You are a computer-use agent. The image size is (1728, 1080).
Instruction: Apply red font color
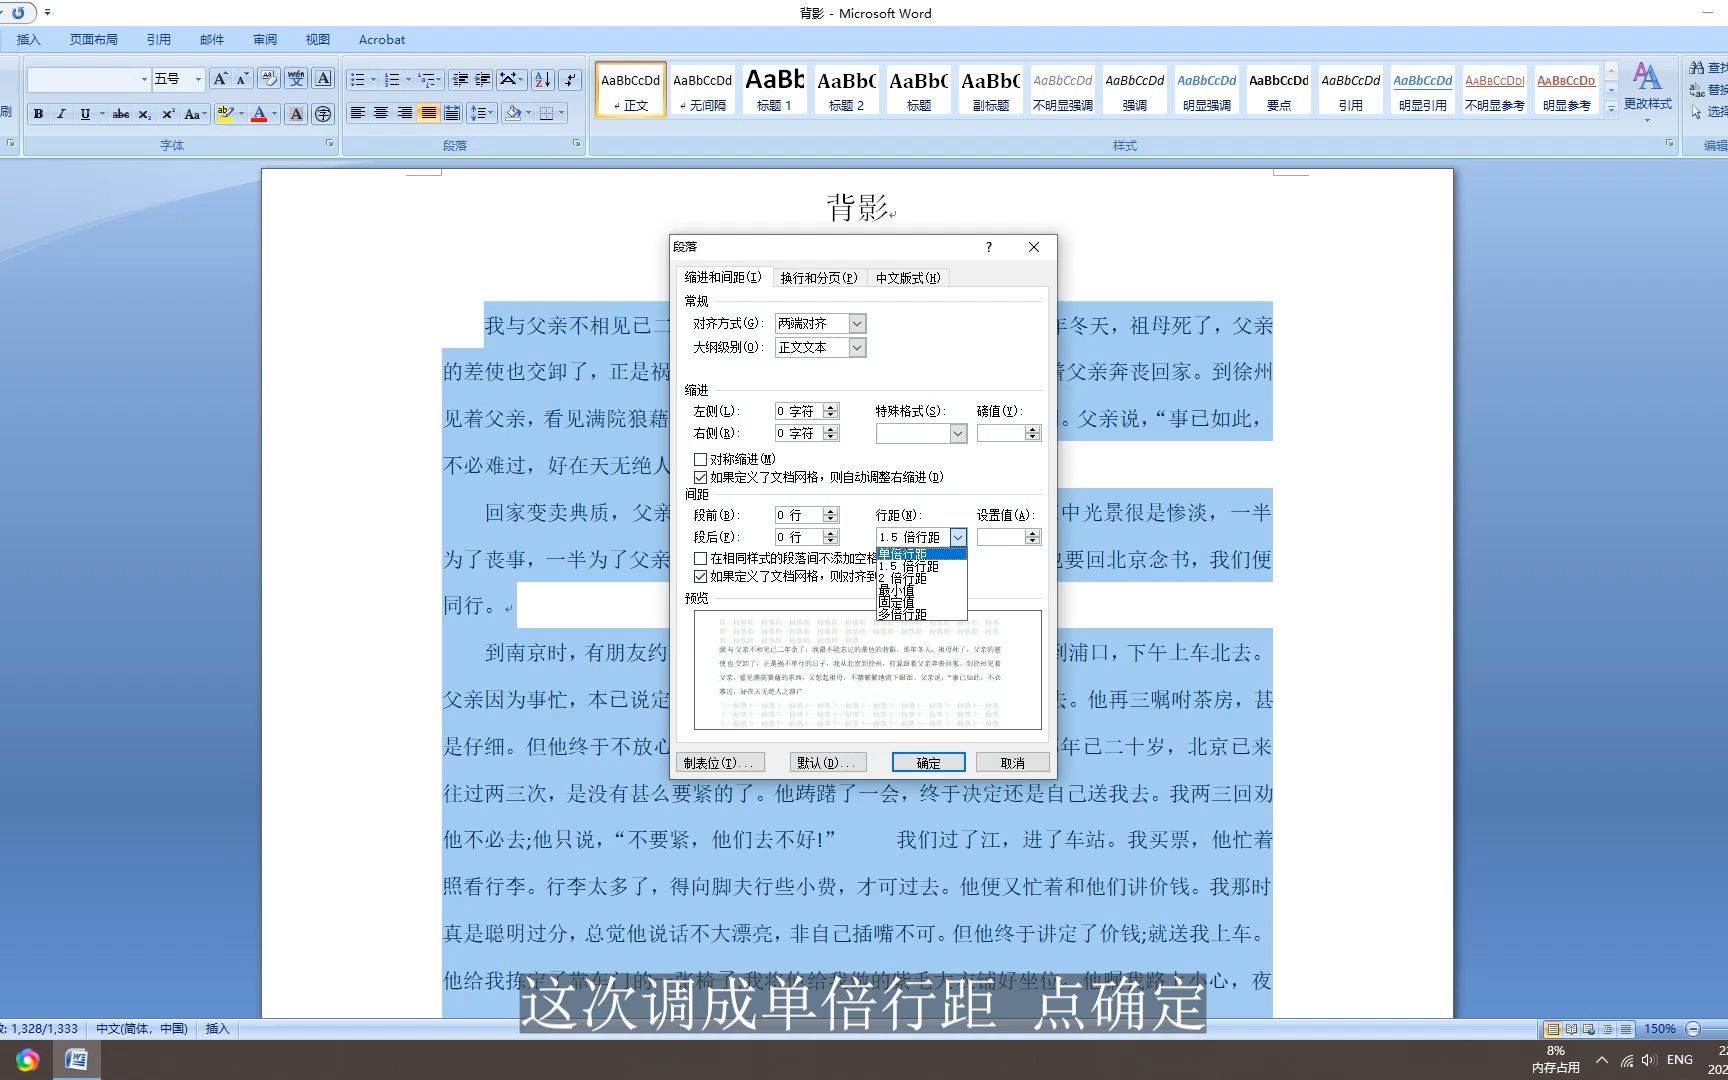(x=259, y=114)
